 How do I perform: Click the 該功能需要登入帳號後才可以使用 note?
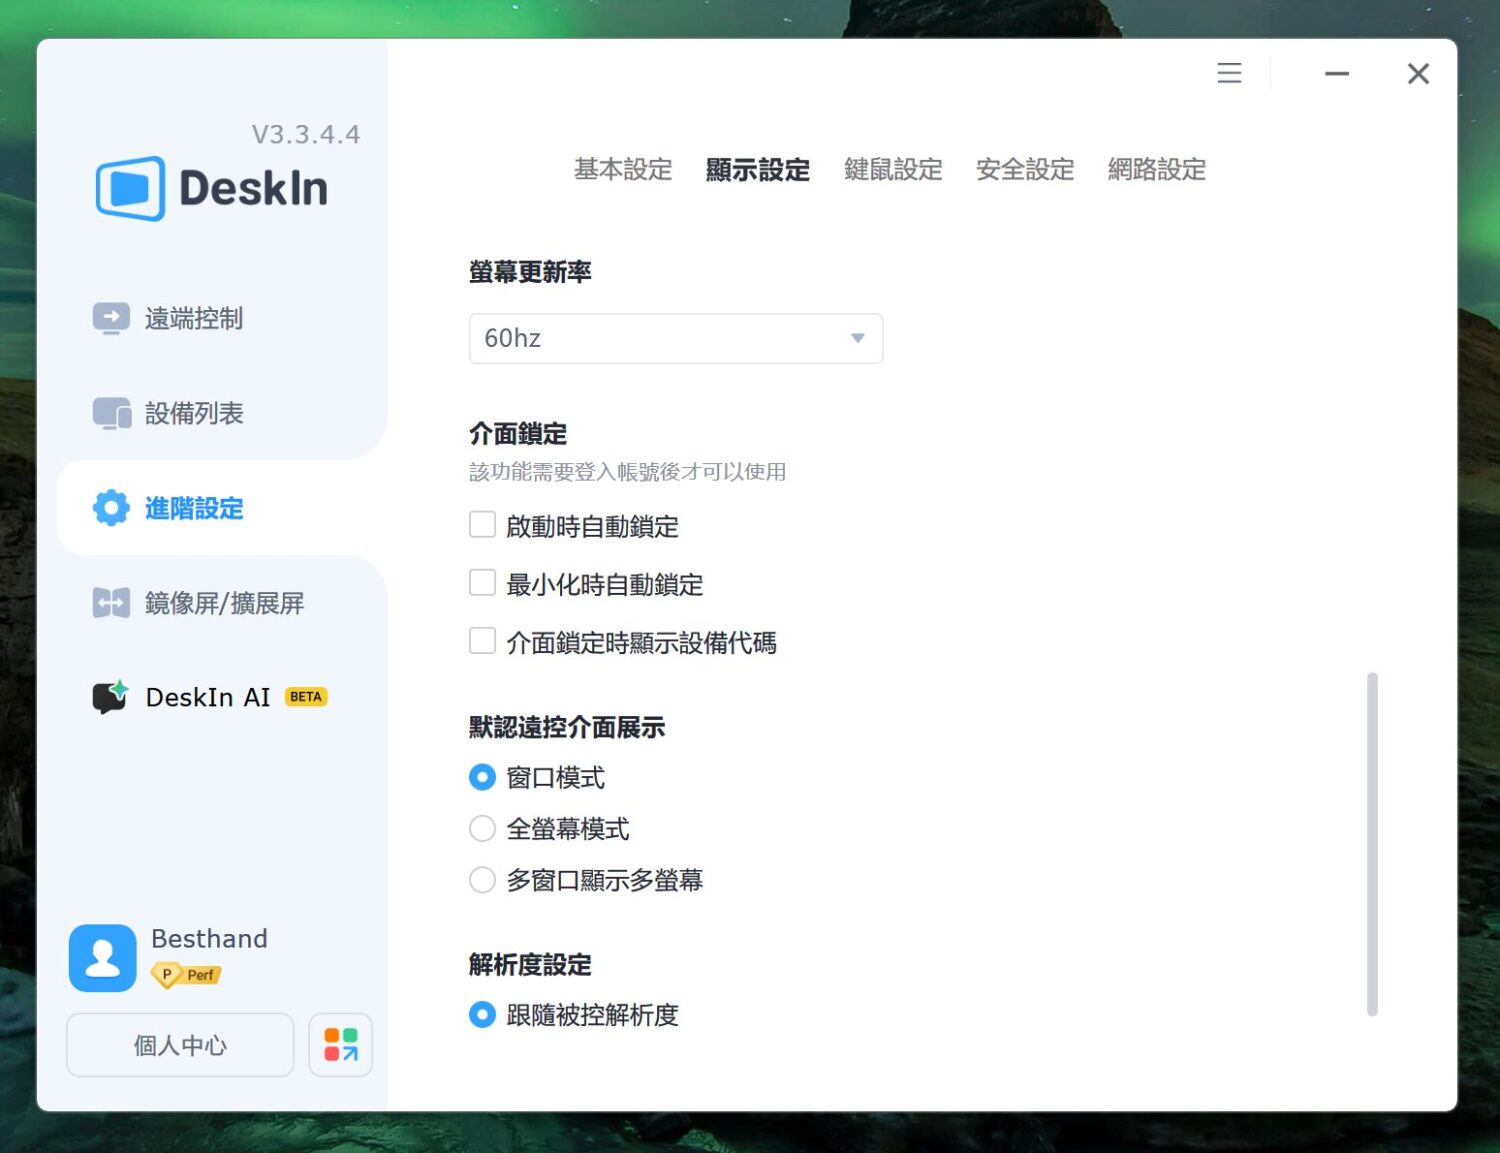[x=627, y=471]
